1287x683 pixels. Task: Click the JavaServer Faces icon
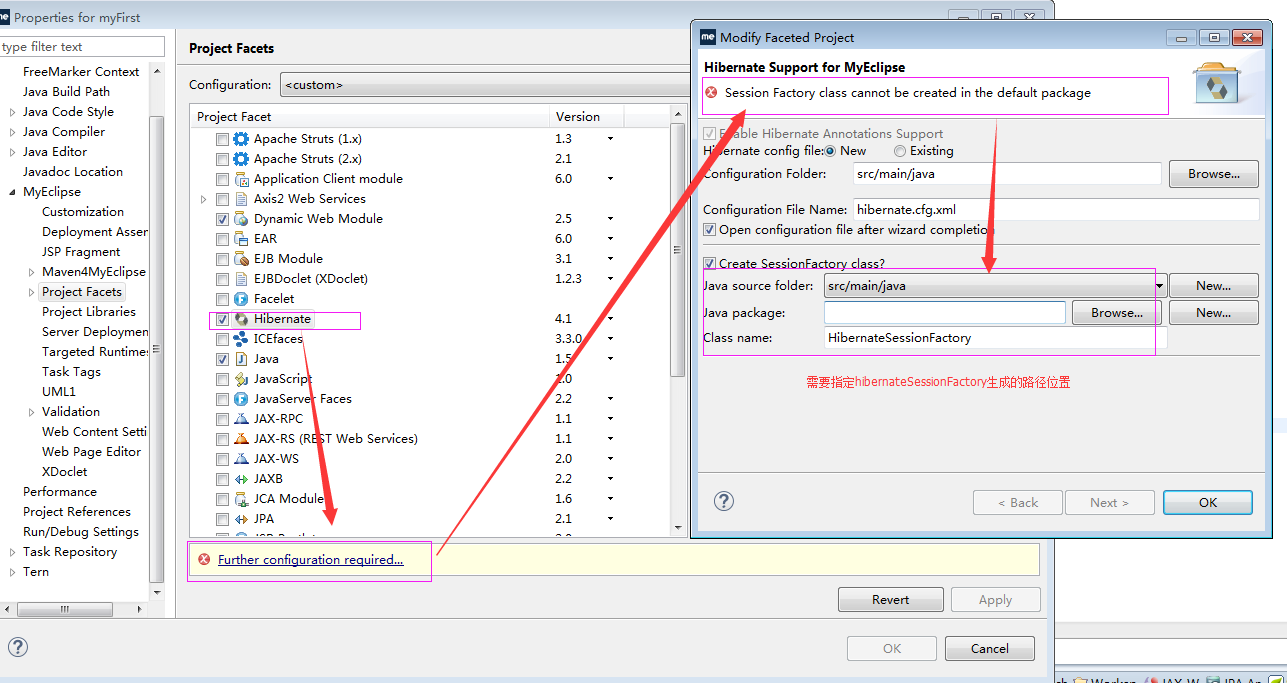(241, 399)
